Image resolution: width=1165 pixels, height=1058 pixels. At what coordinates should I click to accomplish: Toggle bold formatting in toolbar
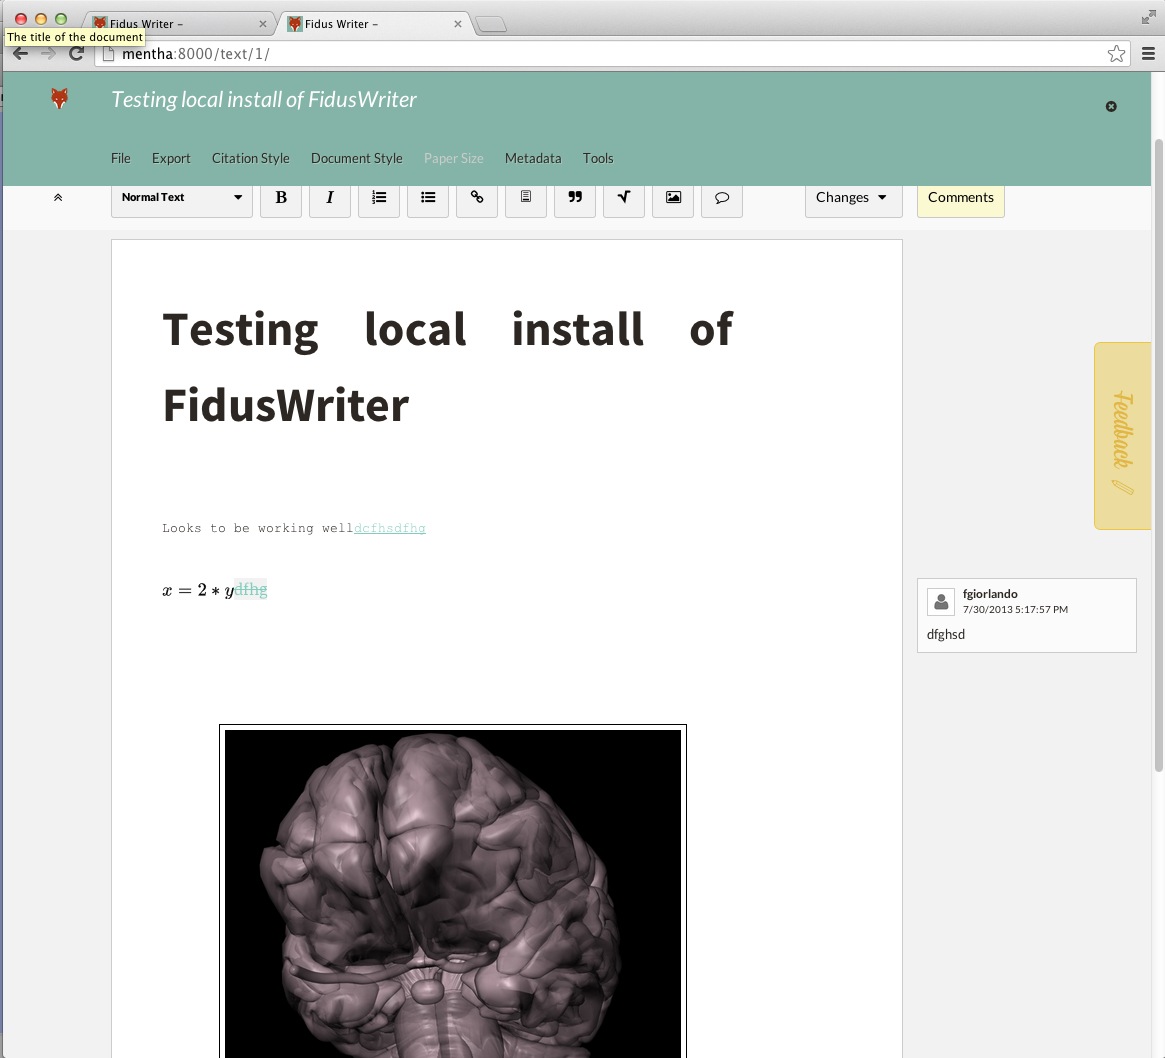pyautogui.click(x=281, y=198)
